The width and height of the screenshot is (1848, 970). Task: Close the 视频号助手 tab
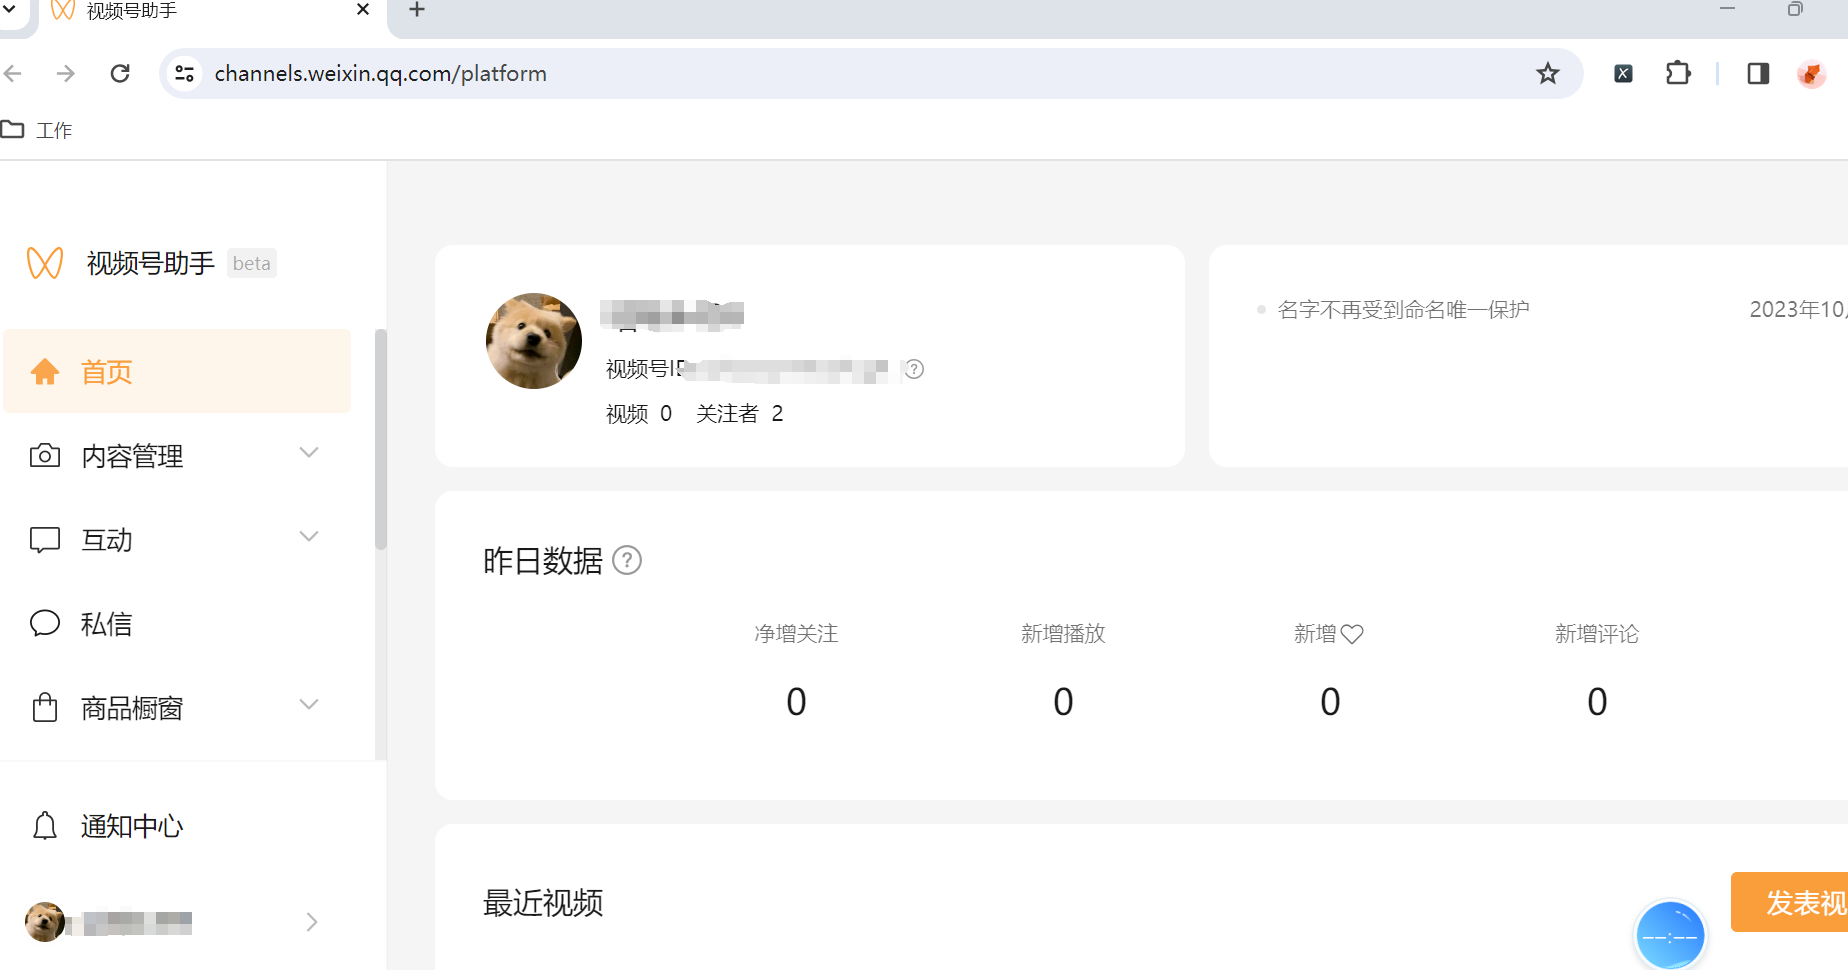pos(363,10)
